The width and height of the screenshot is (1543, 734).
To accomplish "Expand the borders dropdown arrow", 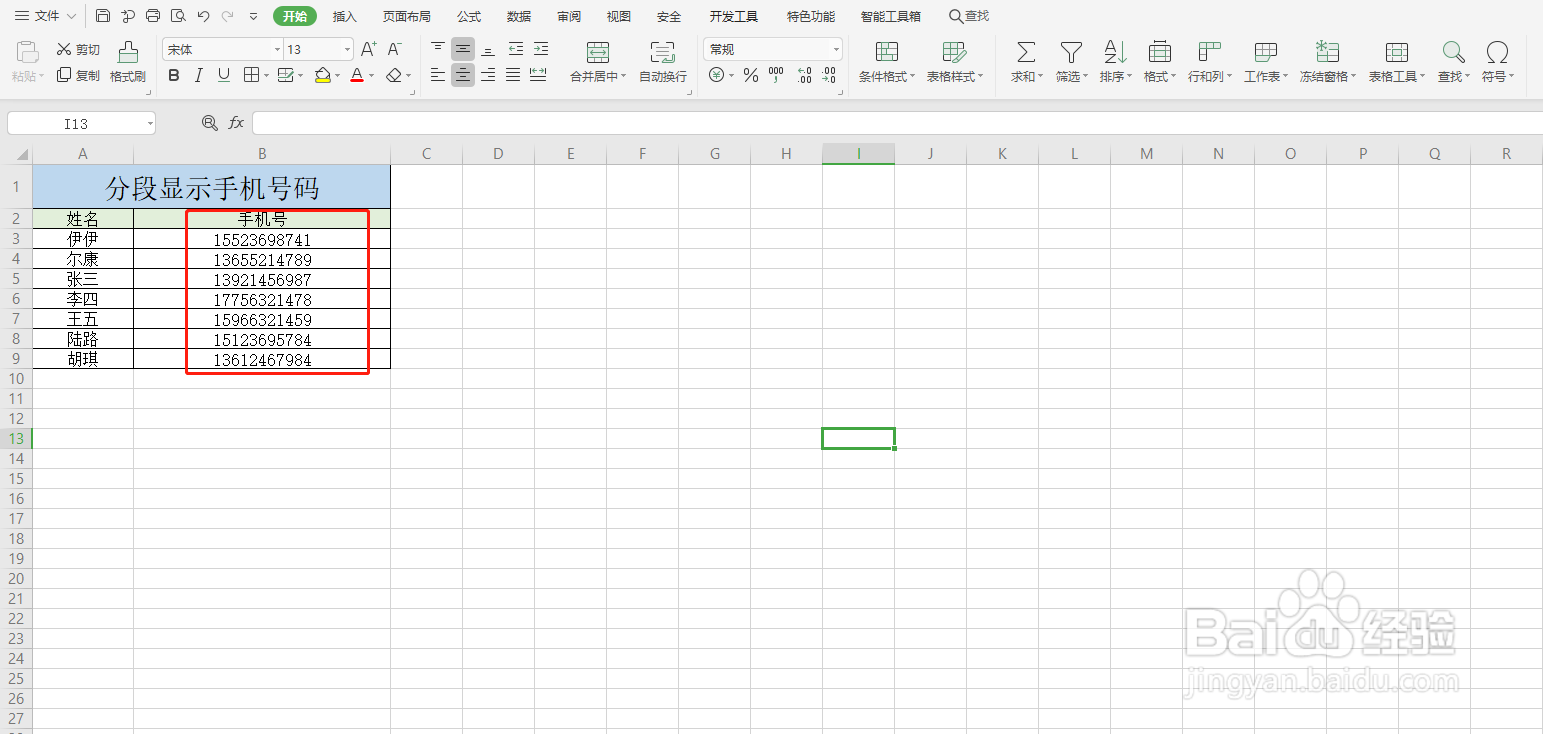I will coord(265,75).
